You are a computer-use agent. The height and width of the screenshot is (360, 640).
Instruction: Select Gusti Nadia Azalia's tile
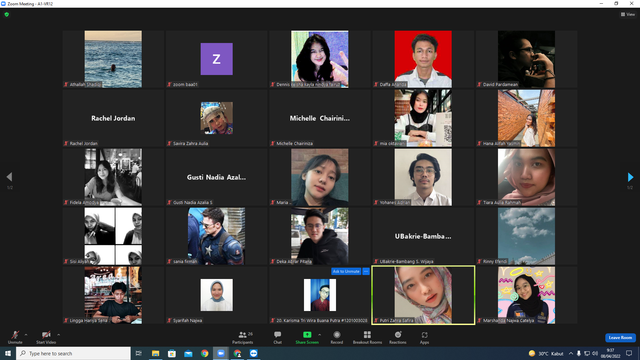click(x=216, y=177)
